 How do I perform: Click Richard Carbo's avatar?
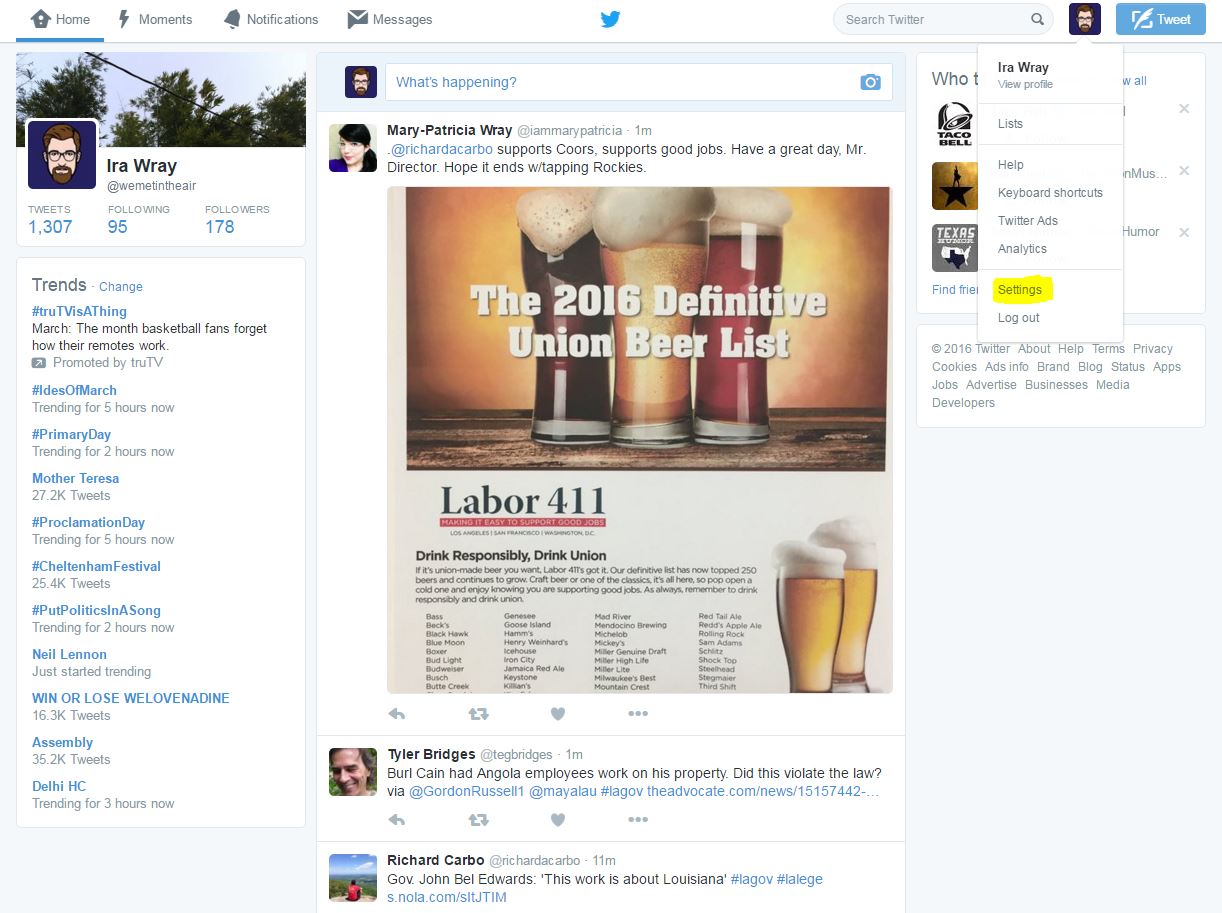(353, 878)
